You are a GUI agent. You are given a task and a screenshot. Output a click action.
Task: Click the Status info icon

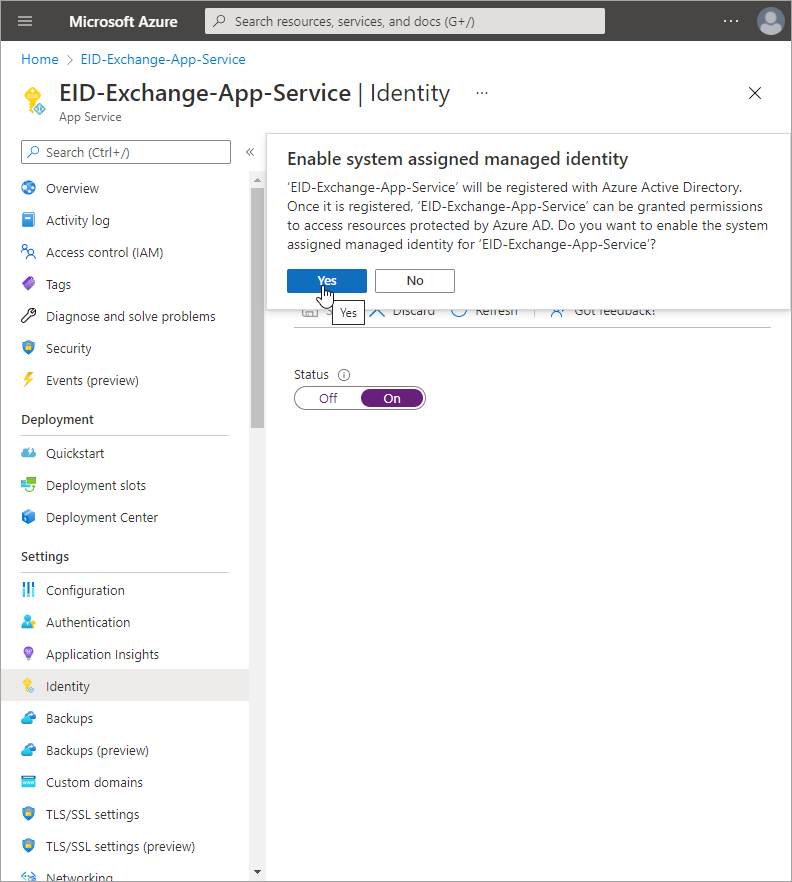click(344, 375)
